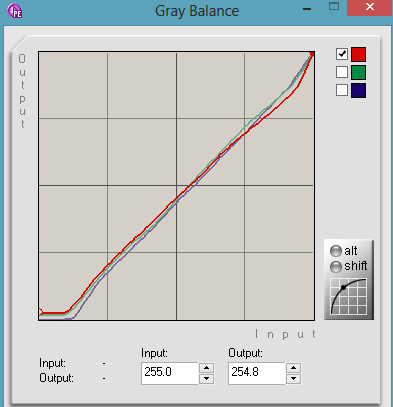Uncheck the red channel checkbox
Viewport: 393px width, 407px height.
342,54
